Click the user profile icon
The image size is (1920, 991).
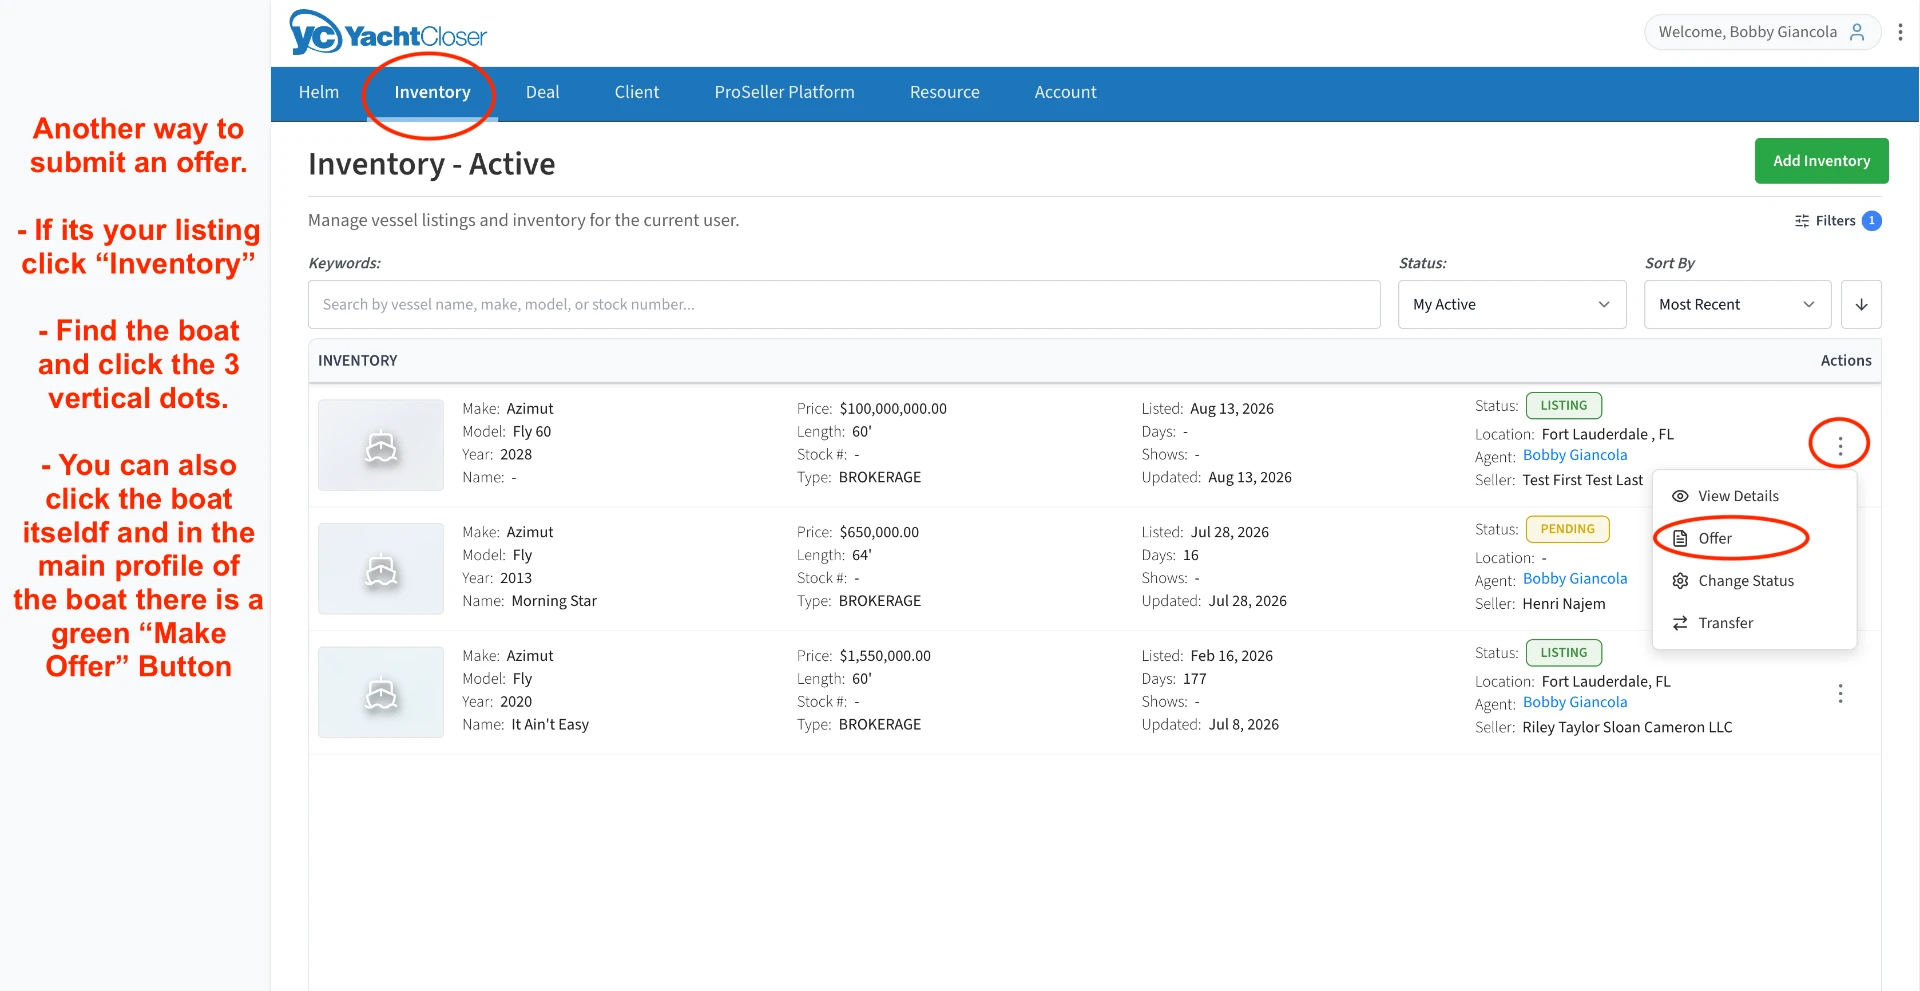tap(1857, 32)
